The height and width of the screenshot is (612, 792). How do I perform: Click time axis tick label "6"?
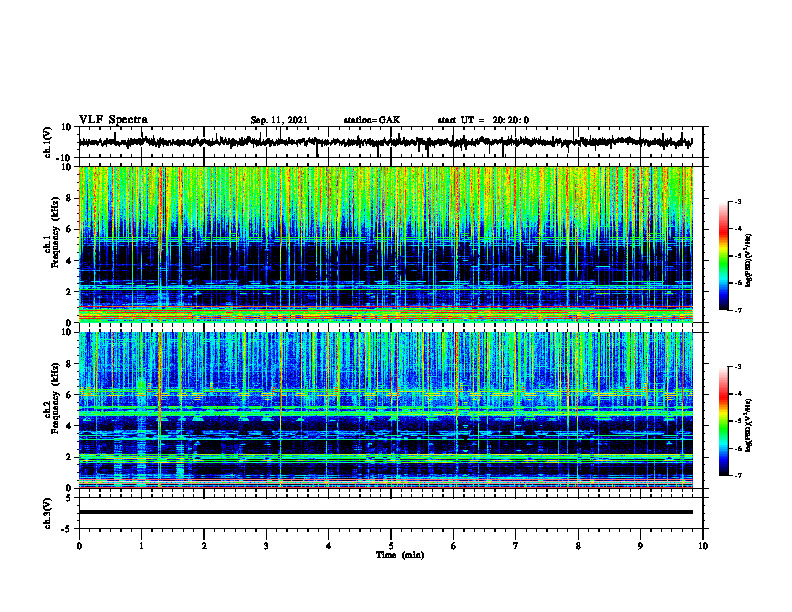coord(453,546)
